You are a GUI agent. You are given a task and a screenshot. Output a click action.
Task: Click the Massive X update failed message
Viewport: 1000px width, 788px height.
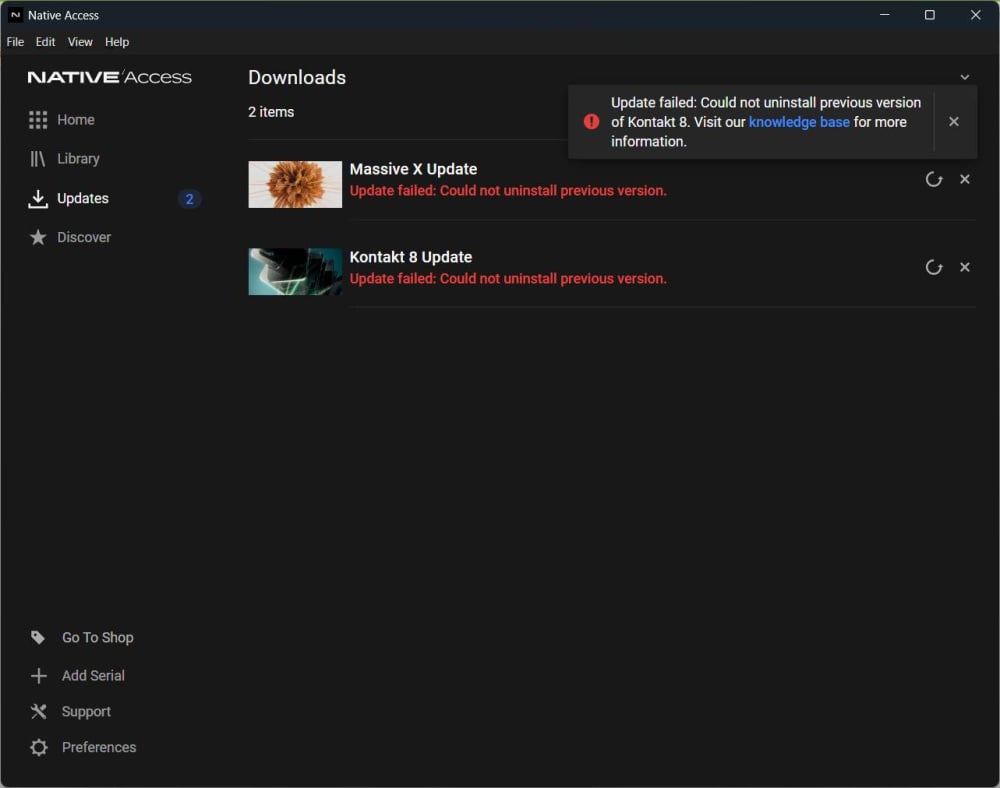508,191
